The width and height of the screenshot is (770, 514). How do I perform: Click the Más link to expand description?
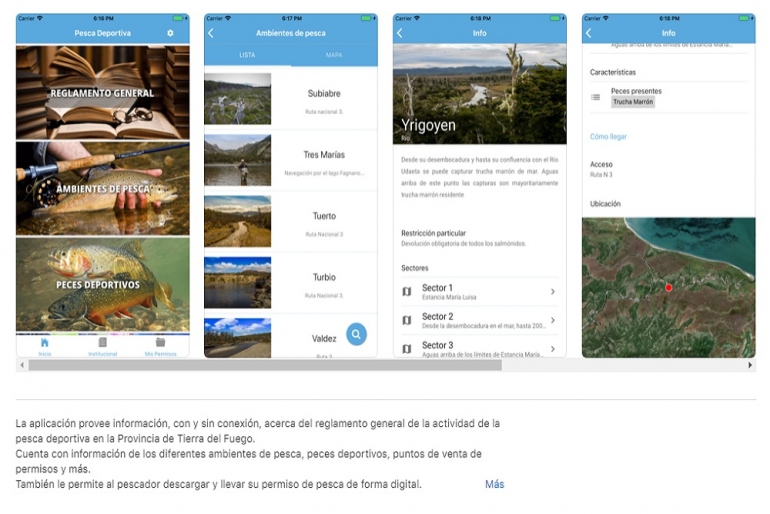(x=495, y=484)
